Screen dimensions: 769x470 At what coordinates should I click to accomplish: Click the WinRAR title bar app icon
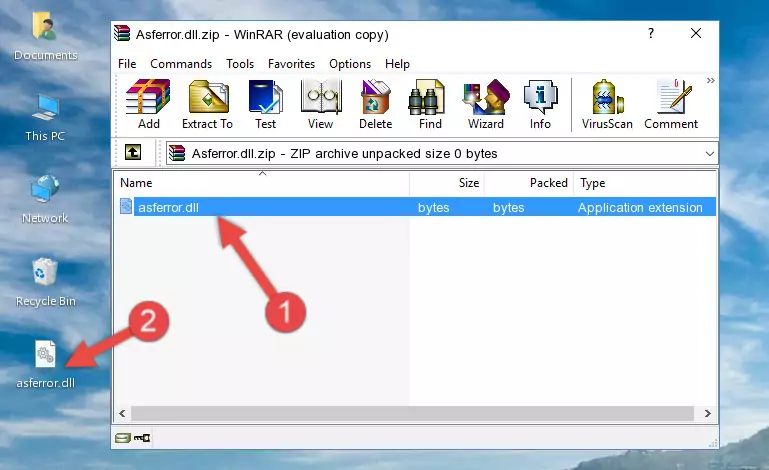(x=122, y=33)
